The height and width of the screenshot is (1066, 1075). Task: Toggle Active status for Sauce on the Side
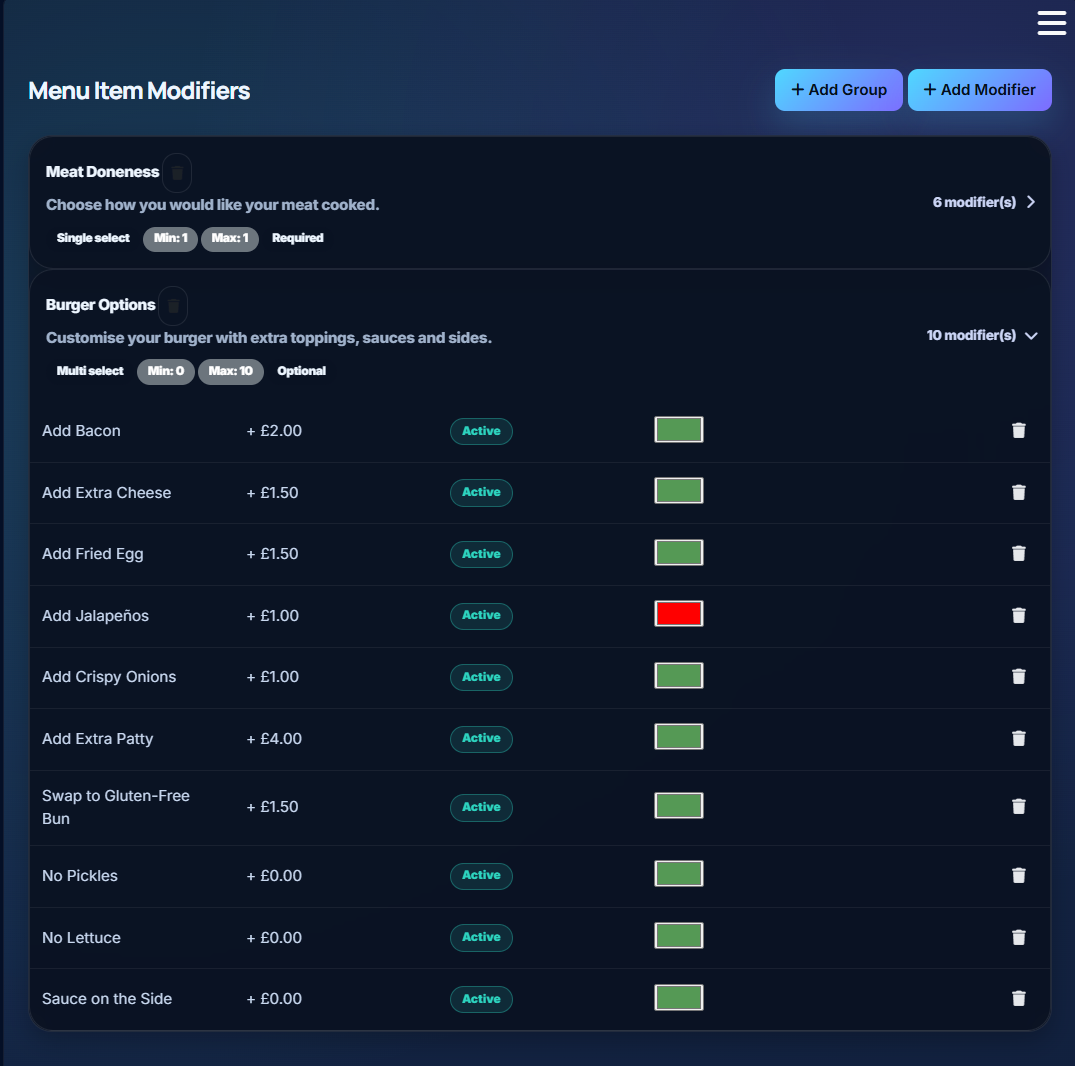481,999
